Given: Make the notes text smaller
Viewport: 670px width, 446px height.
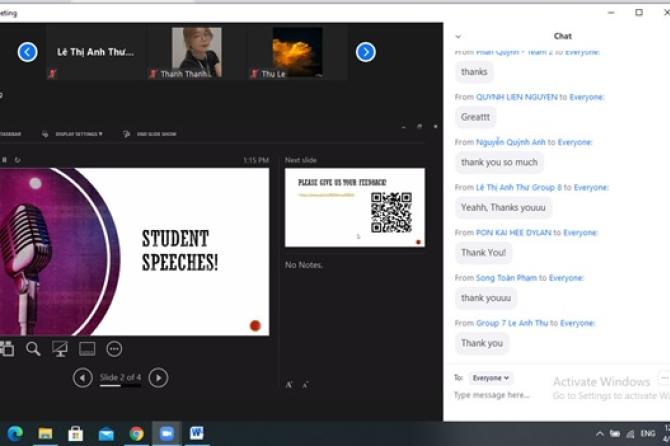Looking at the screenshot, I should [x=305, y=384].
